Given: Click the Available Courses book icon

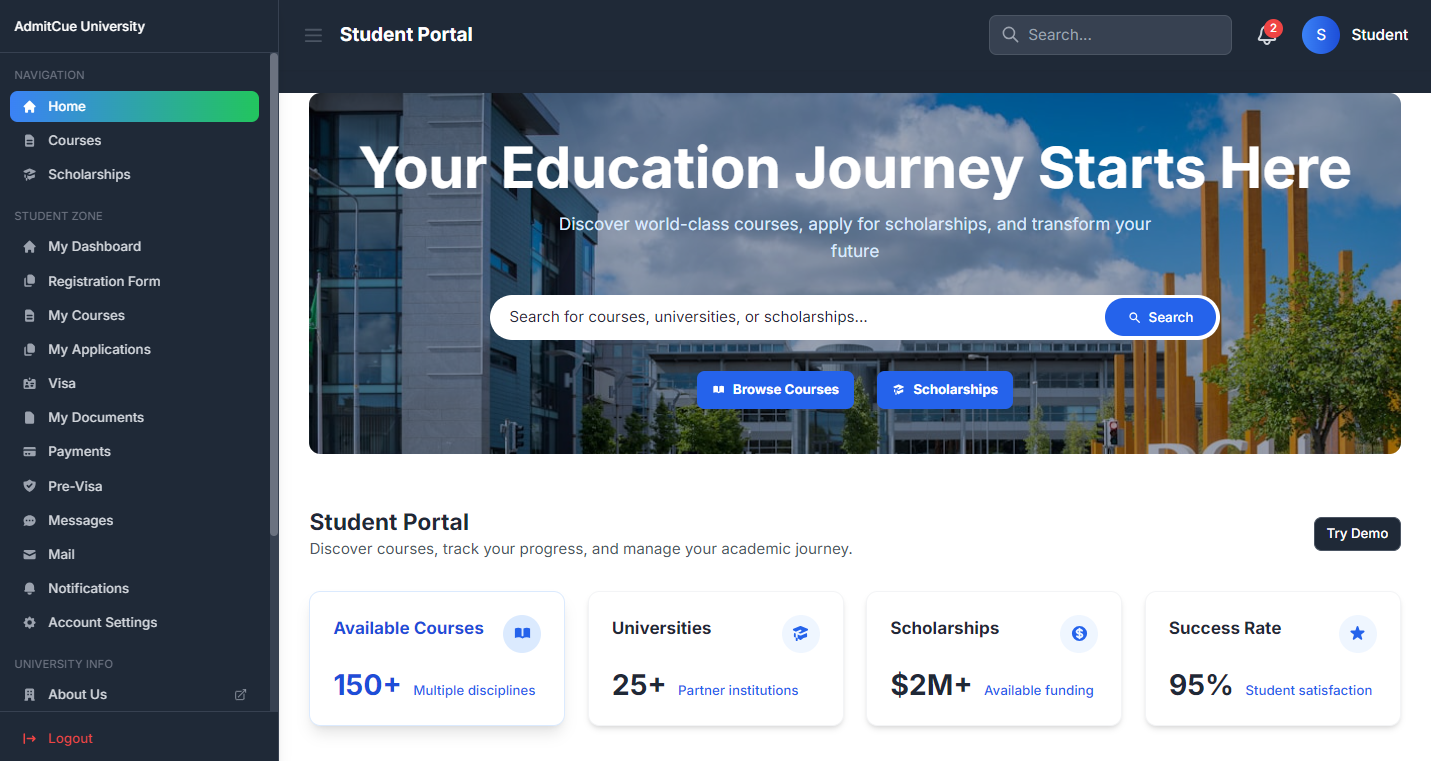Looking at the screenshot, I should (x=521, y=633).
